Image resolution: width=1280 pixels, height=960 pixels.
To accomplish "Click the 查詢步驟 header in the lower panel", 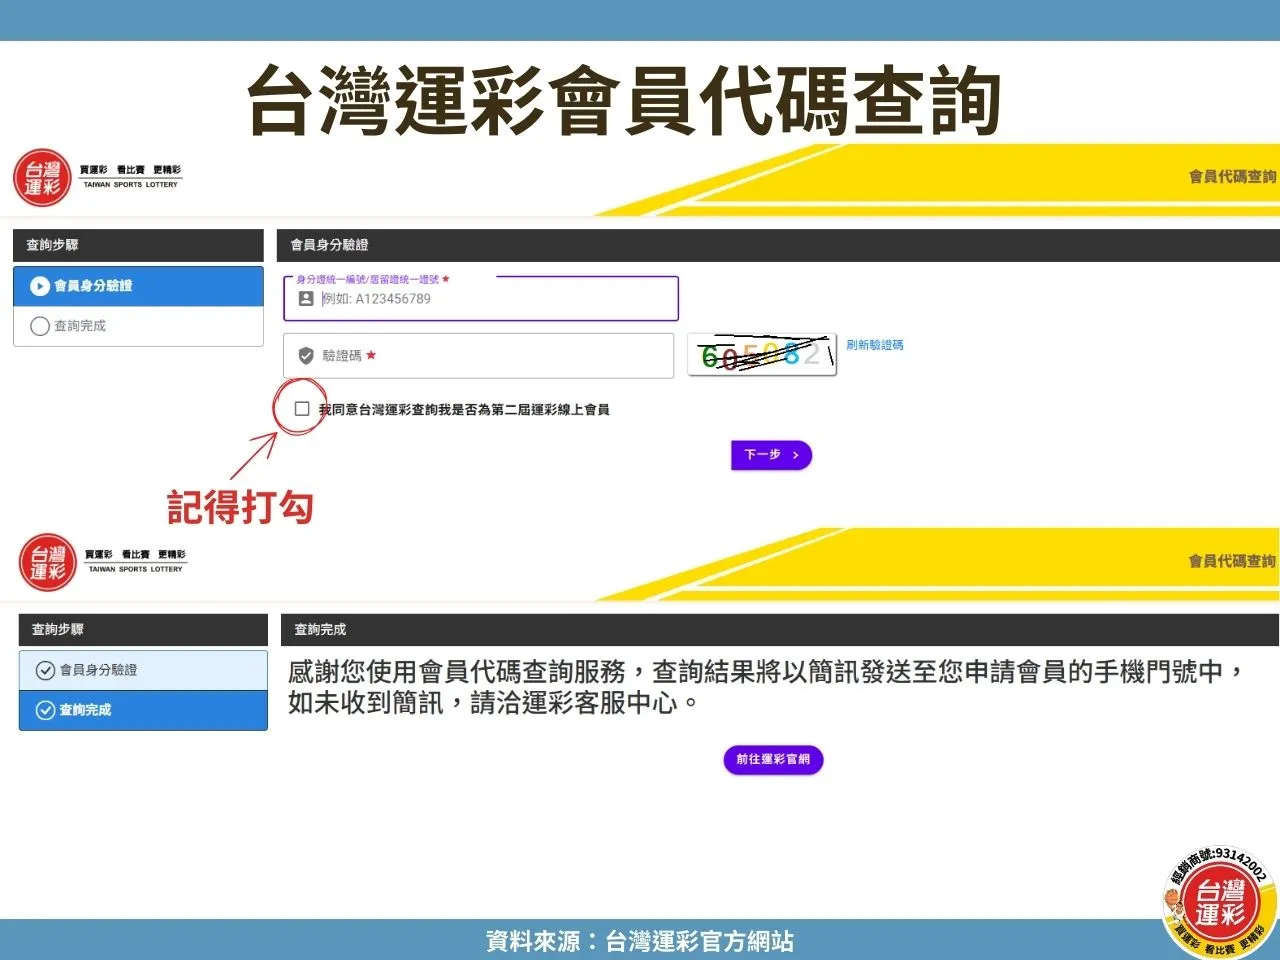I will coord(143,630).
